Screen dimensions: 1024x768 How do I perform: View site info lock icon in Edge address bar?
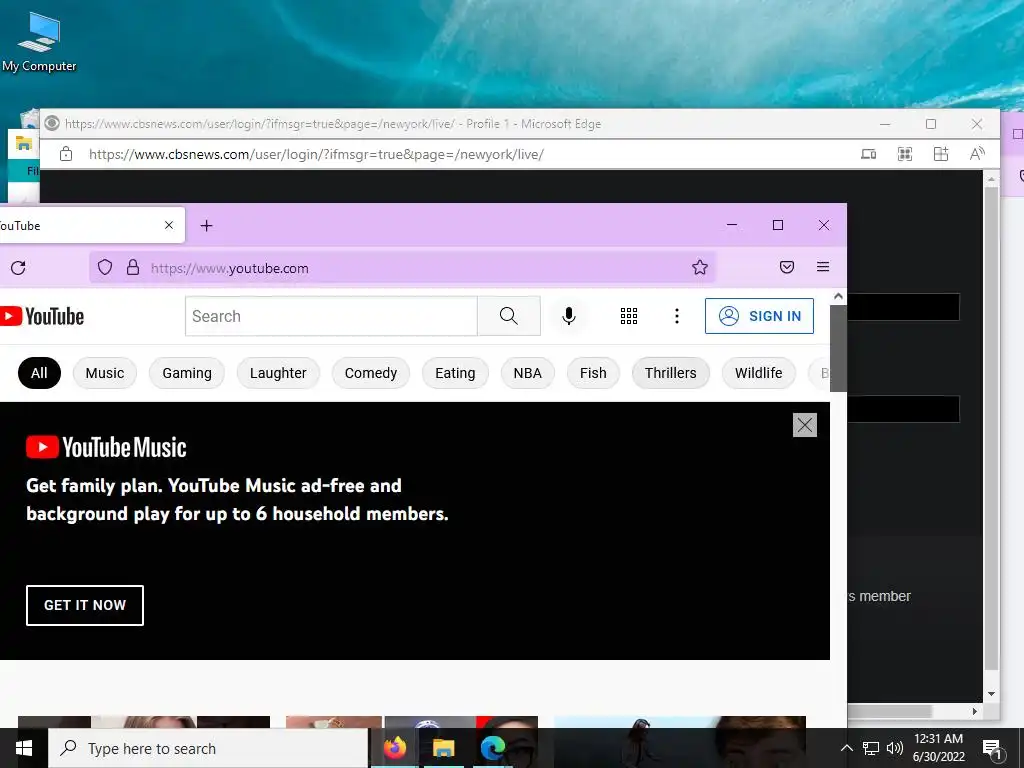[66, 154]
